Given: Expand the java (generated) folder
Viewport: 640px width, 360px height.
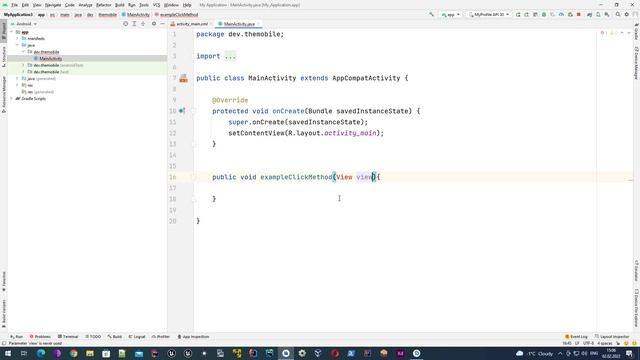Looking at the screenshot, I should point(17,78).
